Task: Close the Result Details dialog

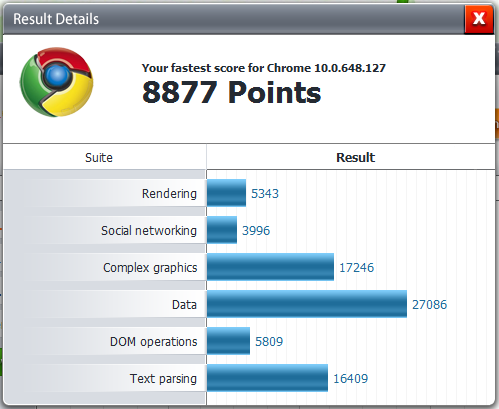Action: pos(479,19)
